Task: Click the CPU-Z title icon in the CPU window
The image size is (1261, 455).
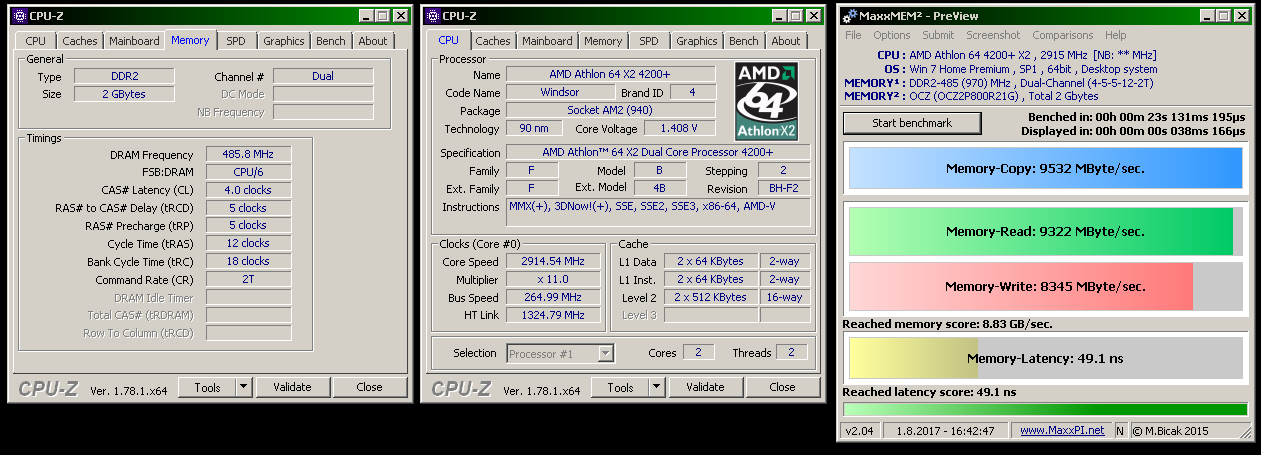Action: (x=432, y=15)
